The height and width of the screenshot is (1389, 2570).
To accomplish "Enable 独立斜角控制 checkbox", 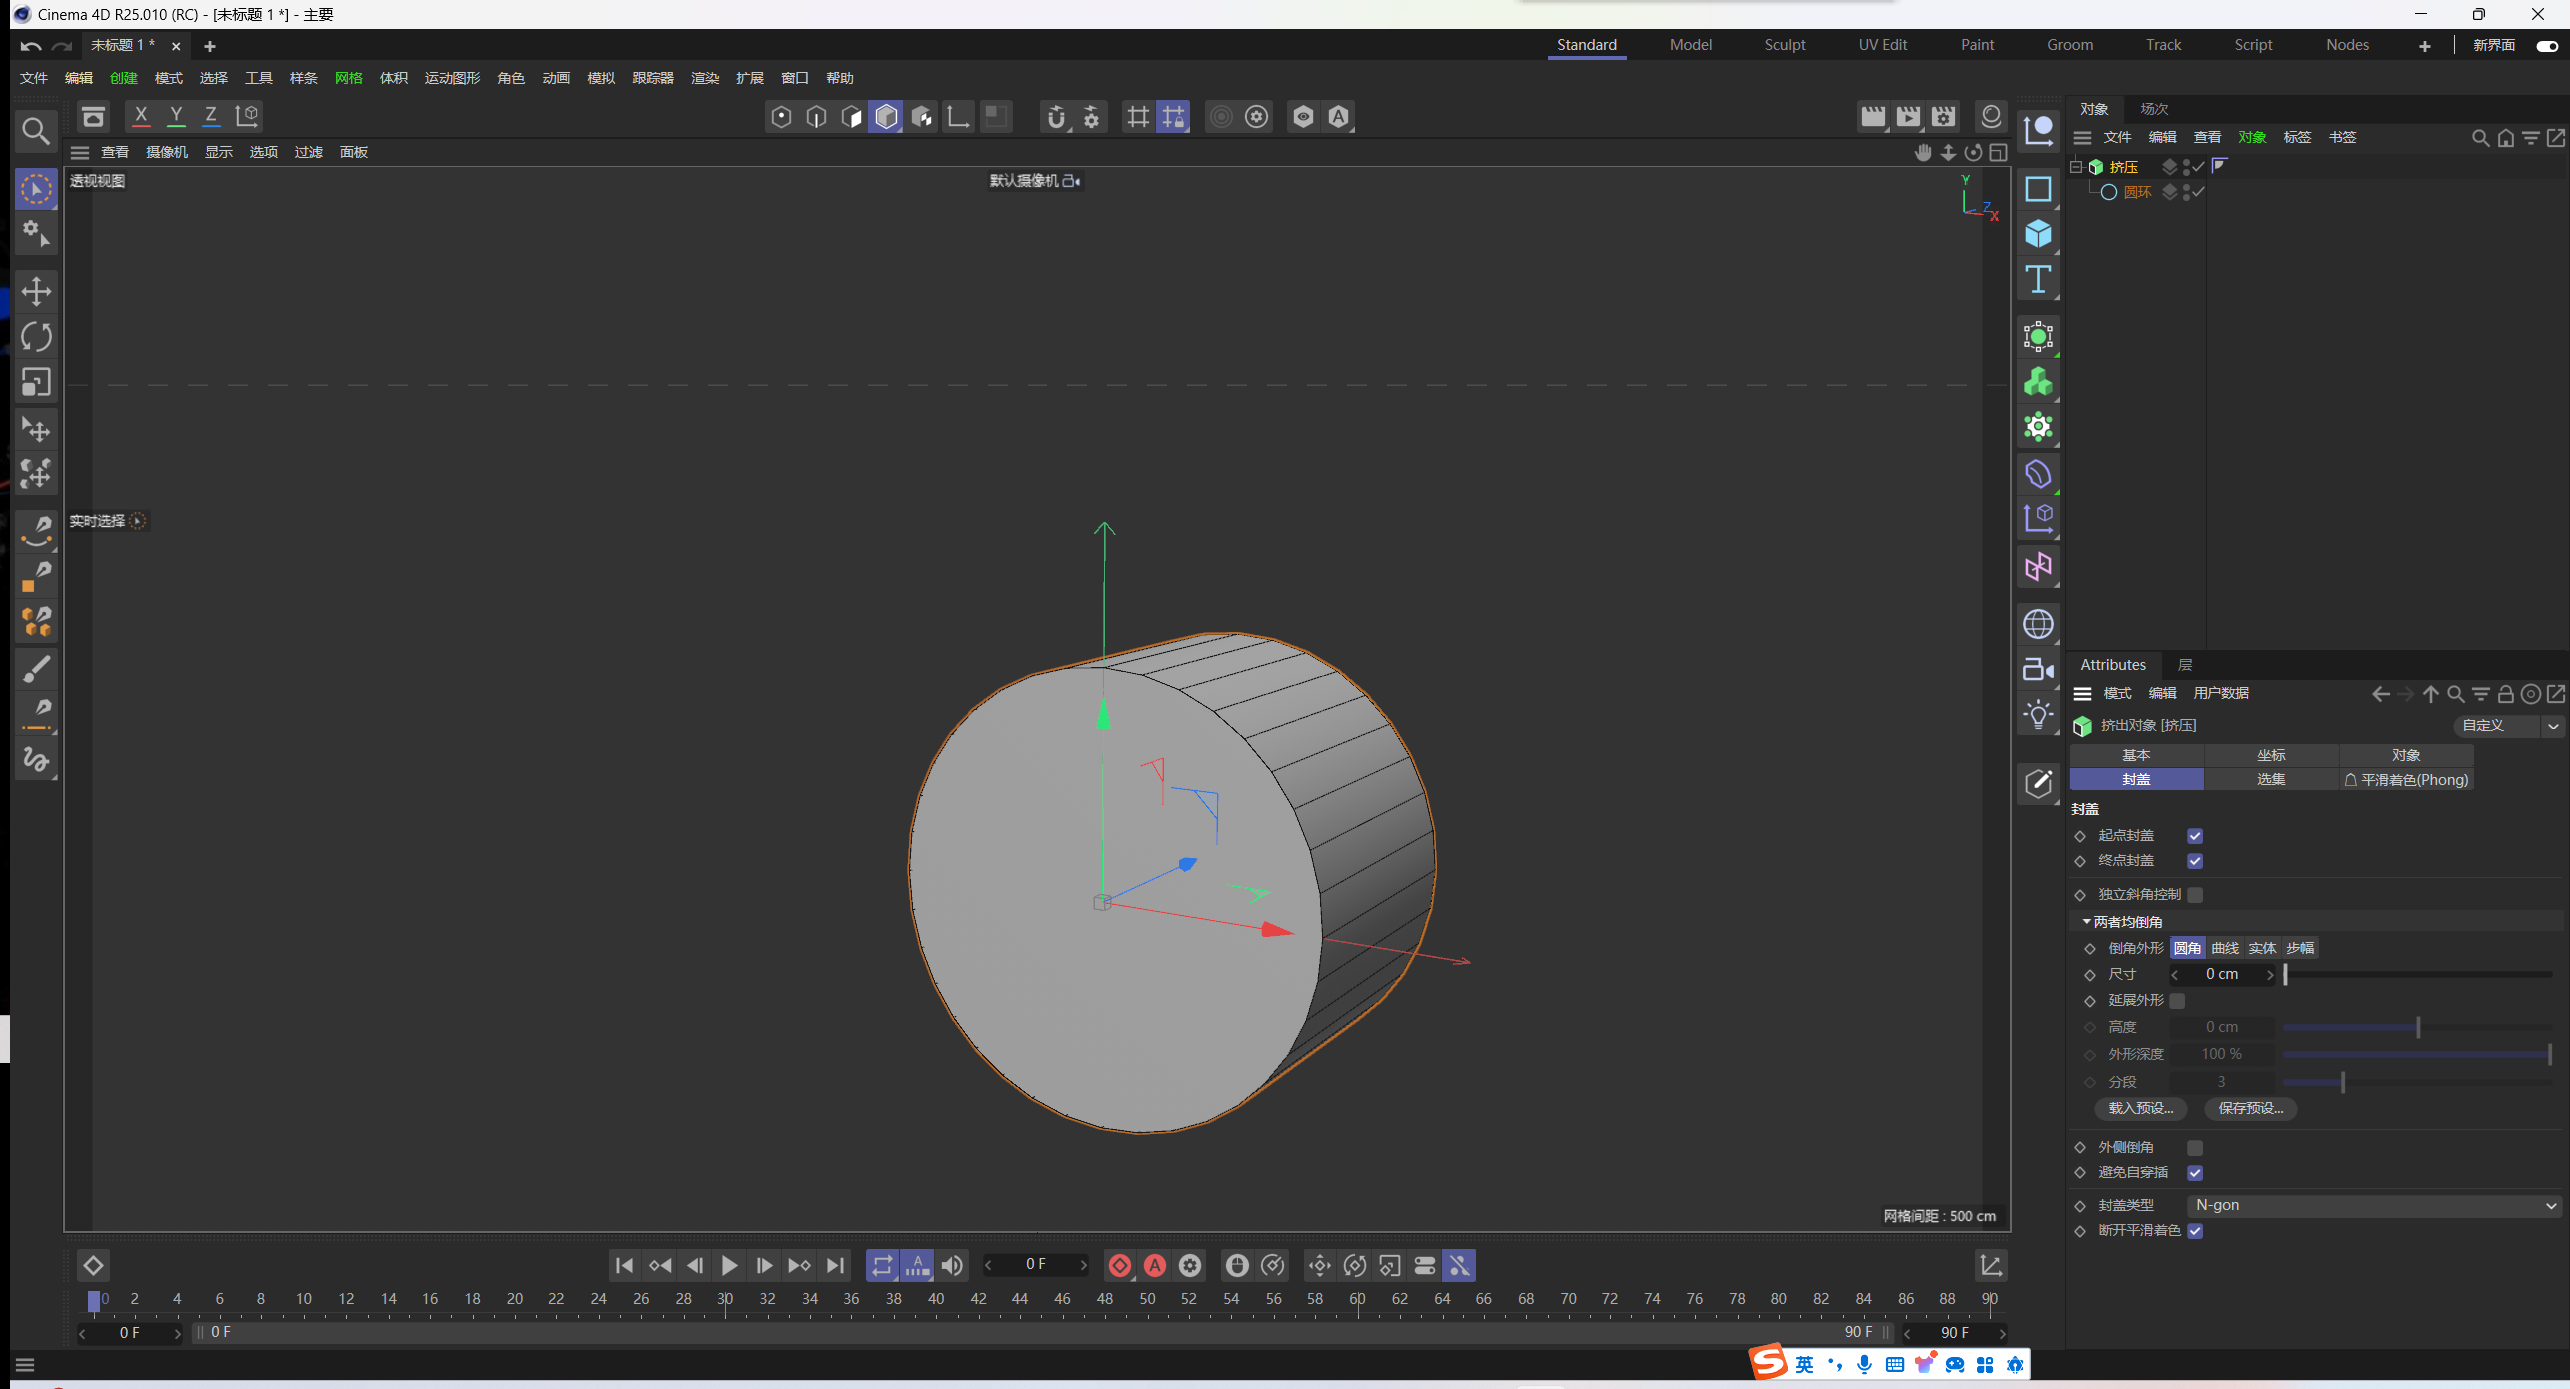I will point(2196,895).
